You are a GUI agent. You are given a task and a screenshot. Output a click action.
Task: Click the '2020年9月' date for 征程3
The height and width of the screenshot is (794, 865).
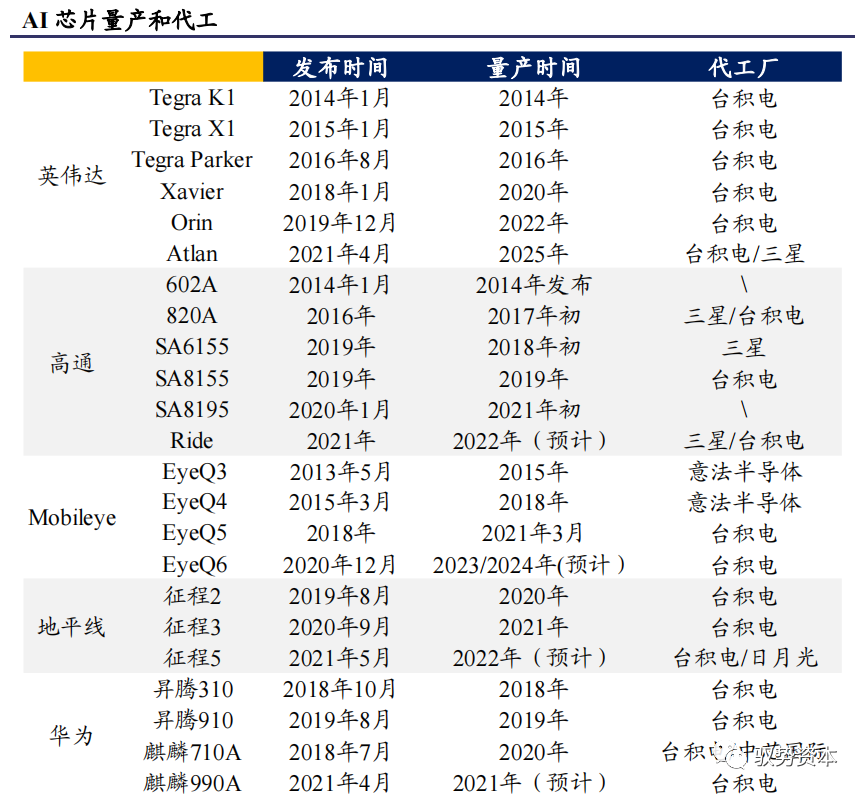coord(340,627)
